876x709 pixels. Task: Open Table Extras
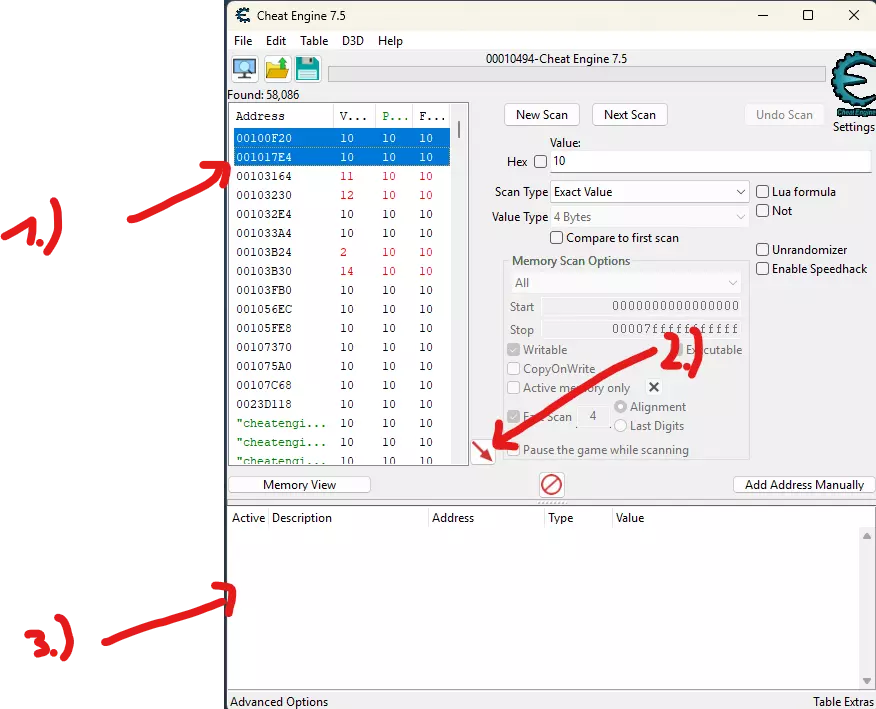pyautogui.click(x=843, y=701)
